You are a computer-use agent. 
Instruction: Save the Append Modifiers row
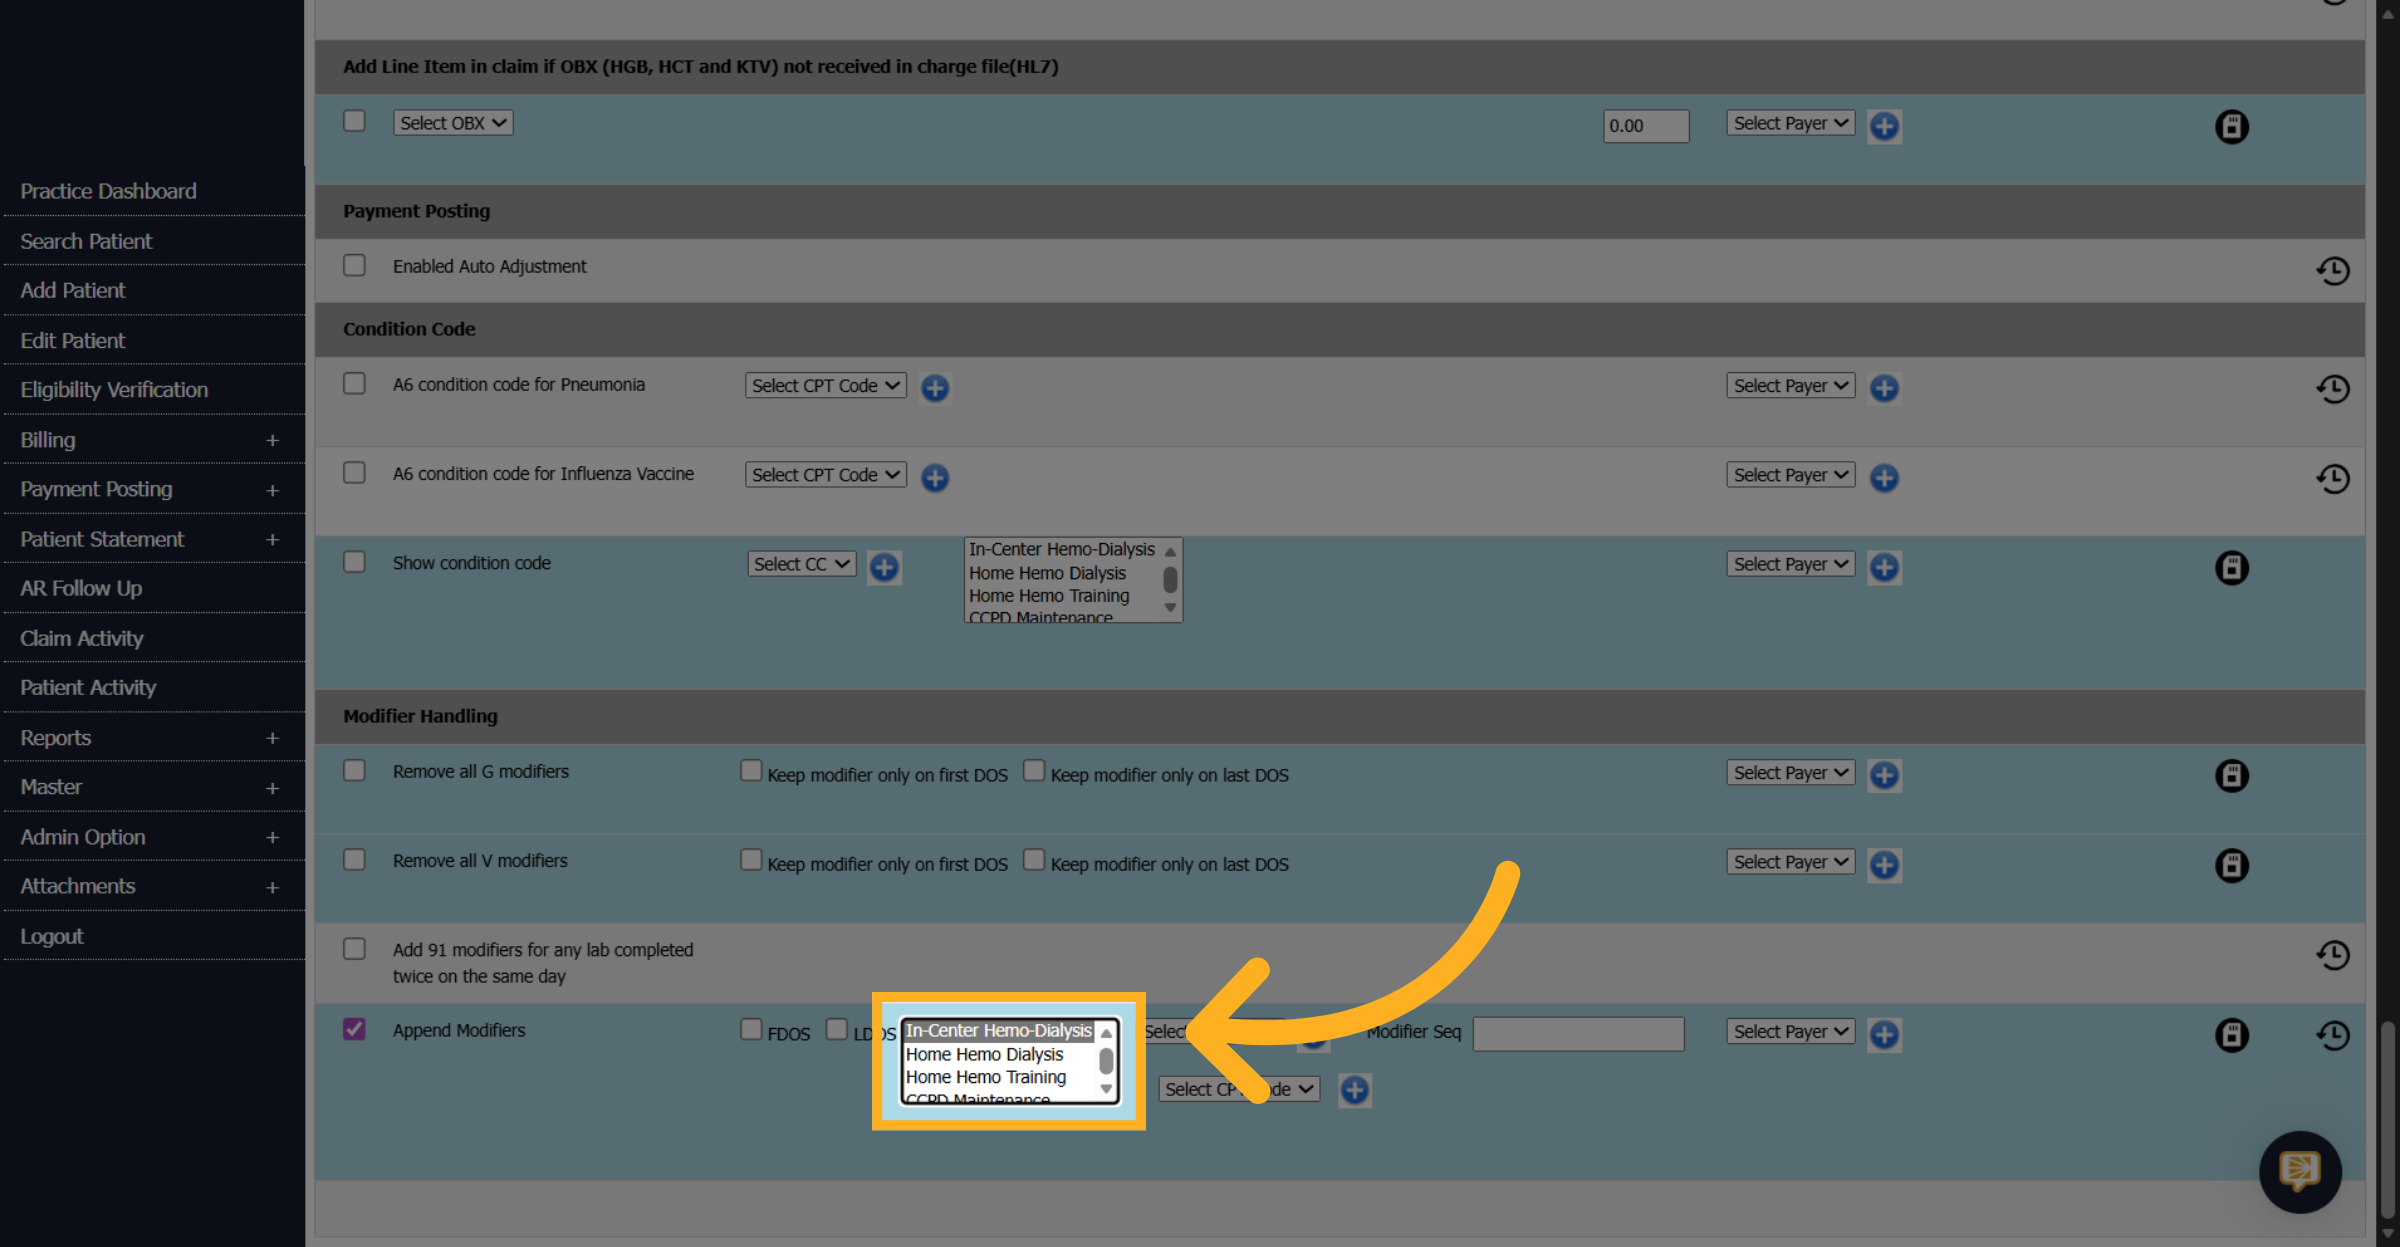coord(2231,1035)
